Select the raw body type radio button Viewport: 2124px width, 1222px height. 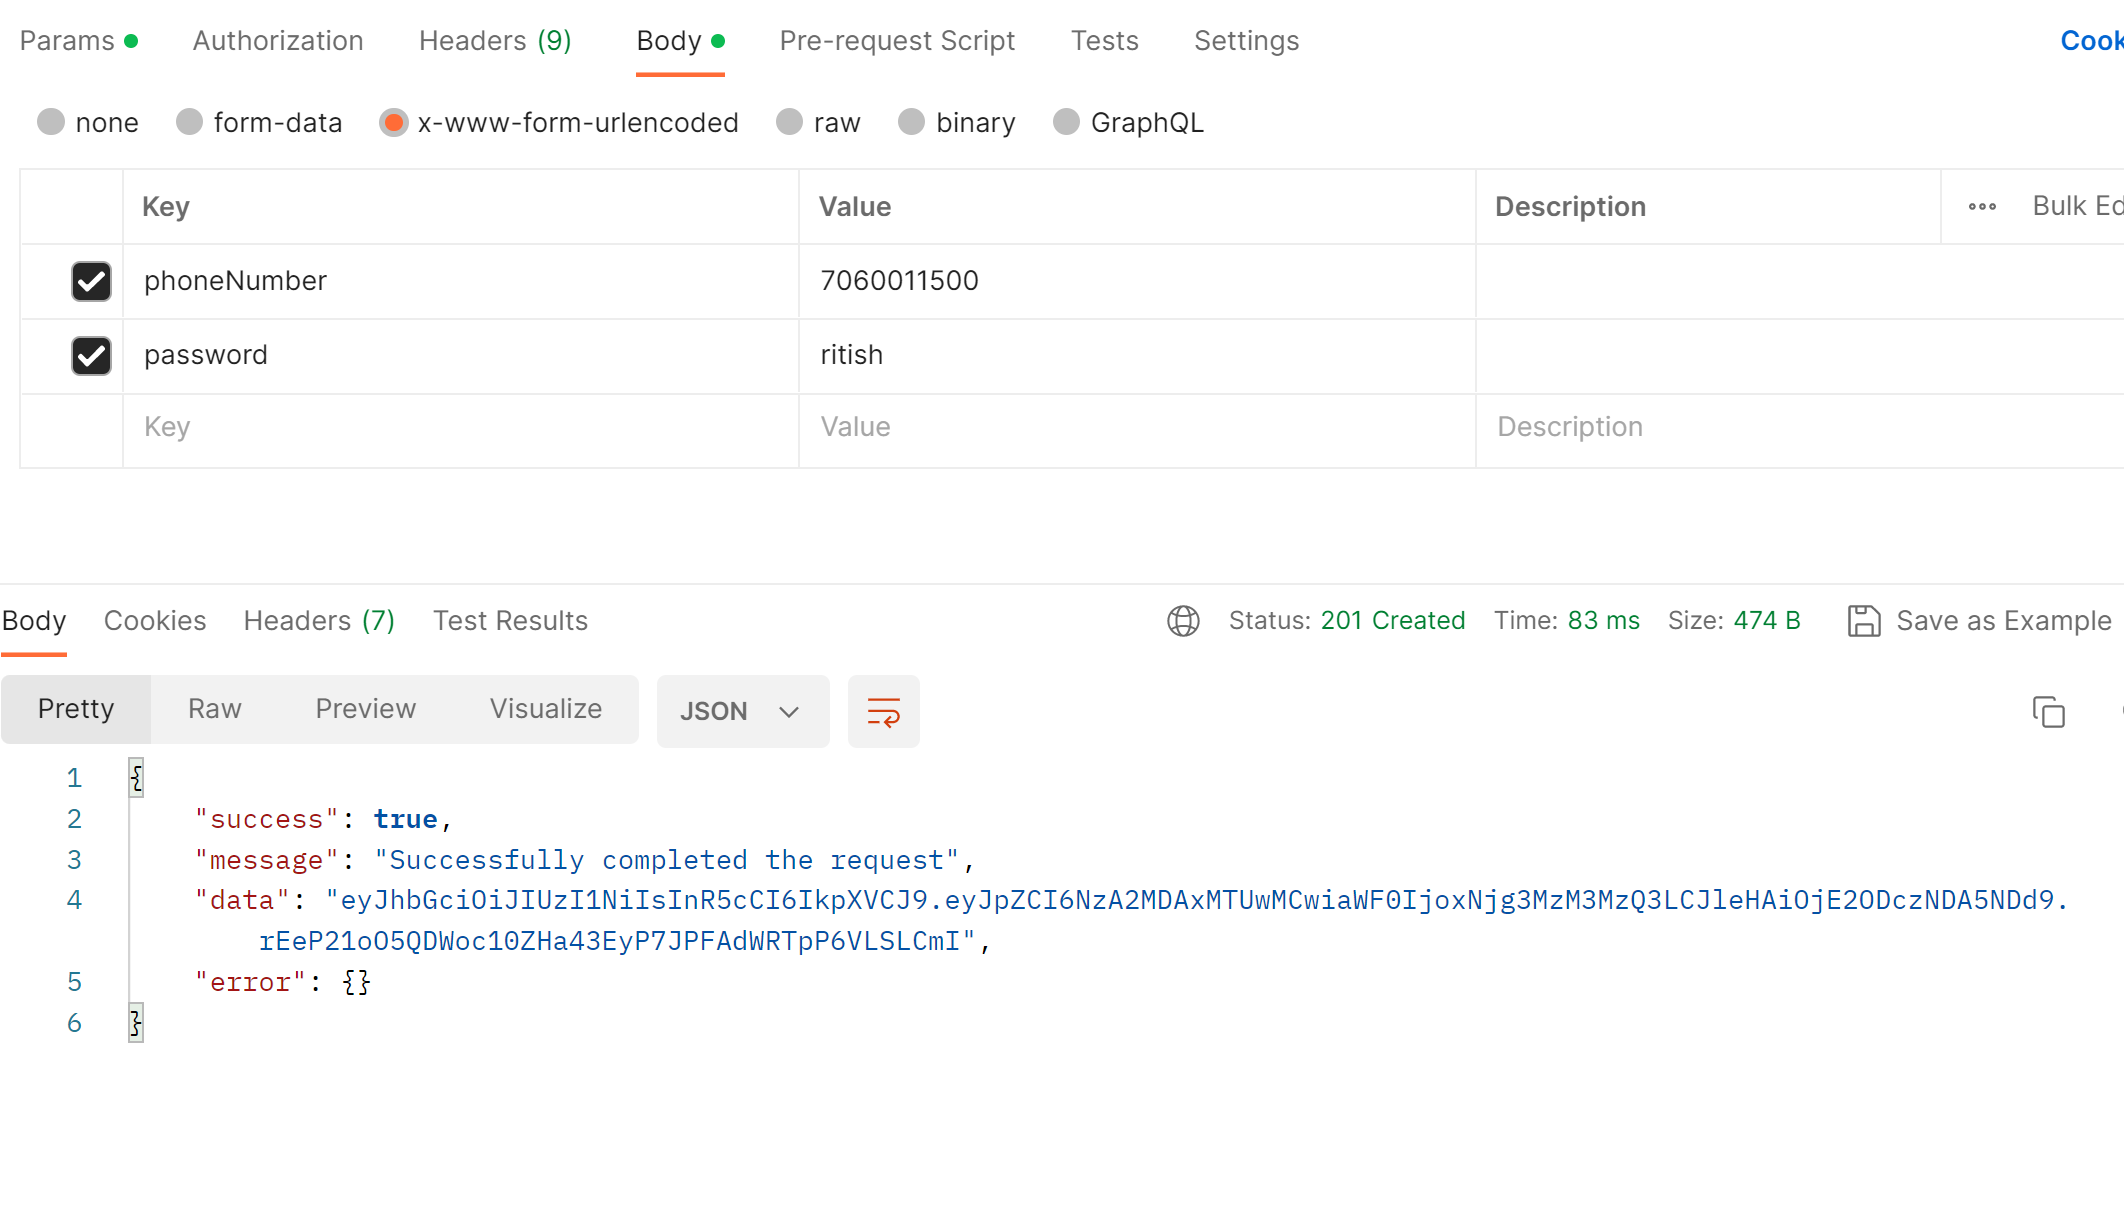pos(789,122)
